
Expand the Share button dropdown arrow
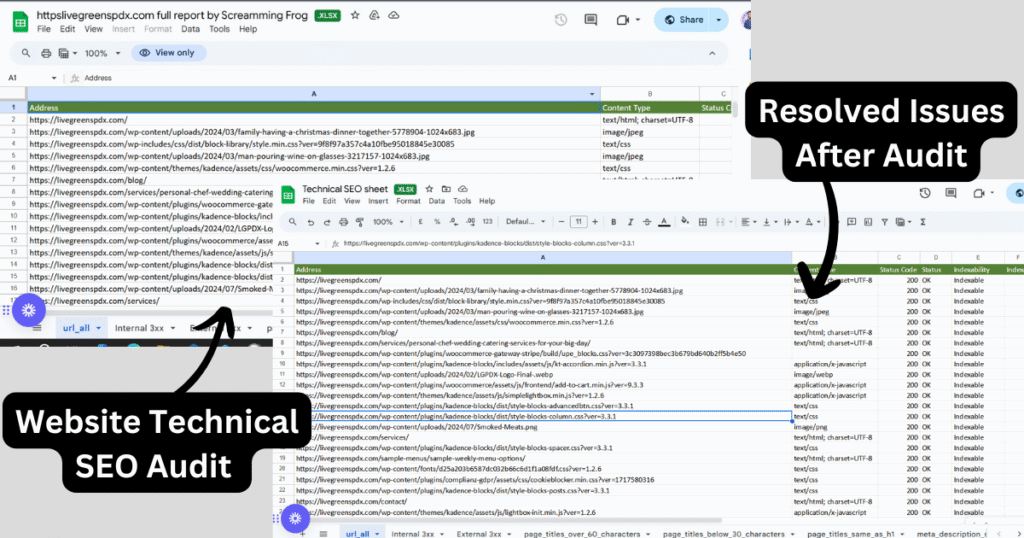click(718, 20)
